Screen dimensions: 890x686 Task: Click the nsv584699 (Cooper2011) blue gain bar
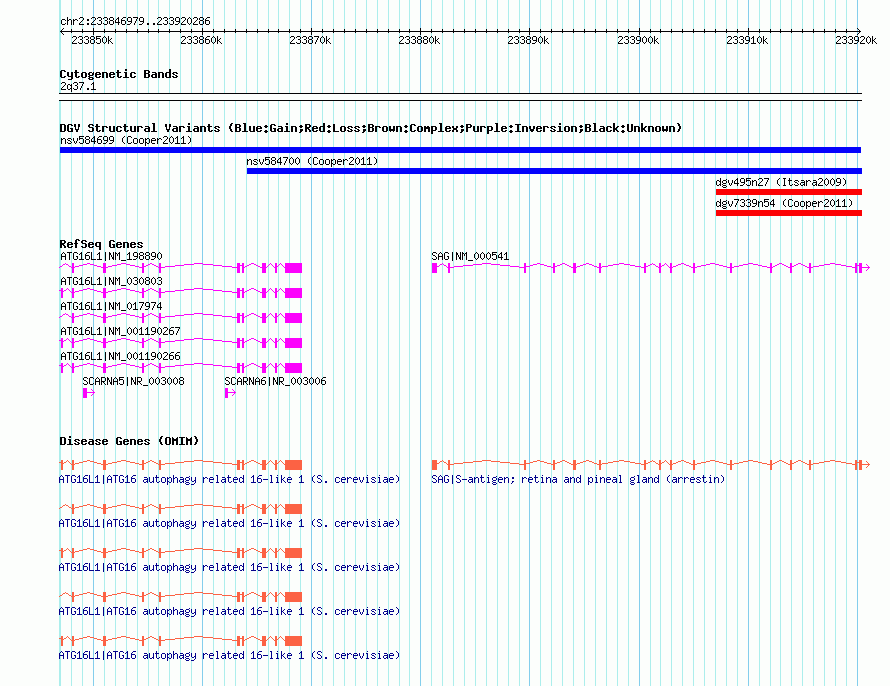pyautogui.click(x=460, y=150)
